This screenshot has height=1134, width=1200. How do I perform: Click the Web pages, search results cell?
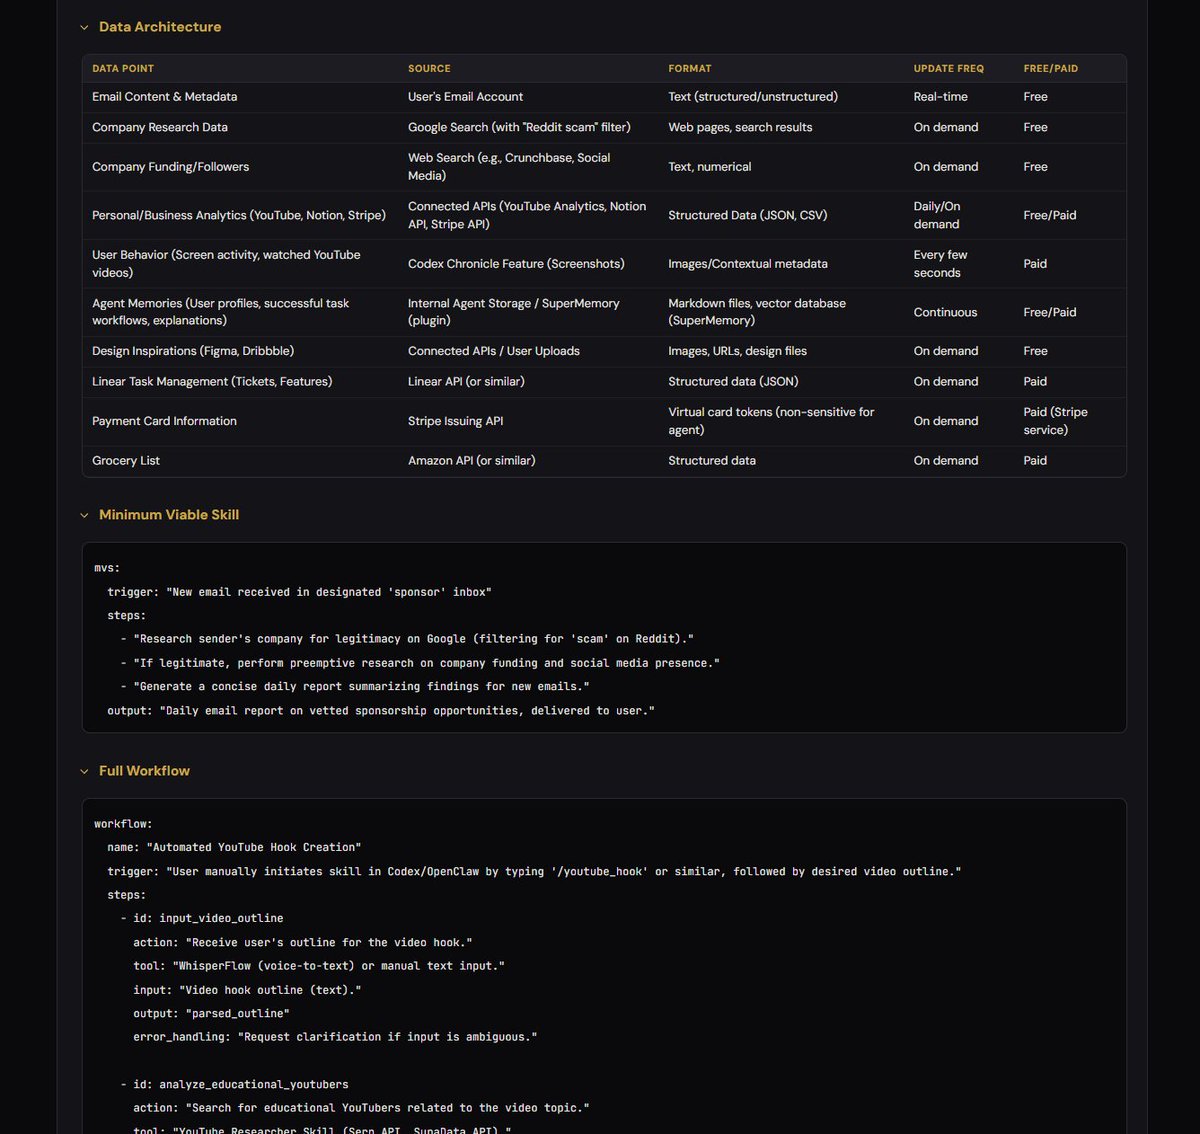(x=740, y=128)
